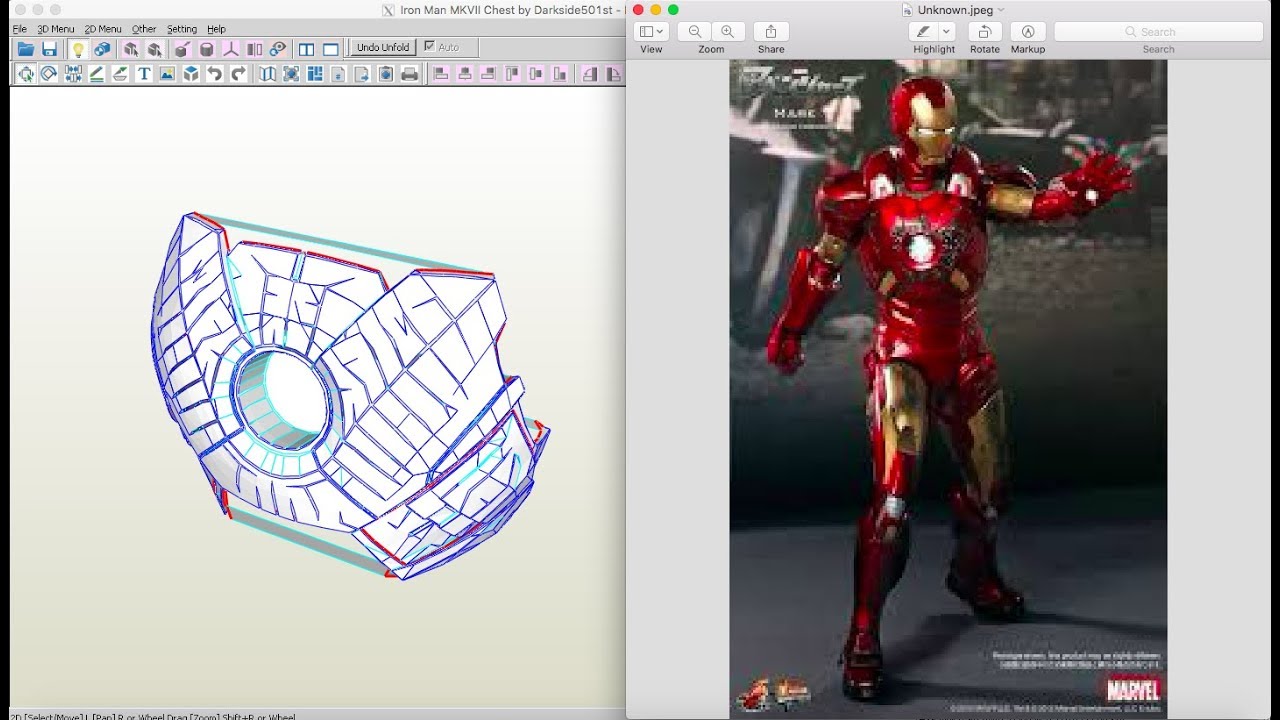Expand the Unknown.jpeg title dropdown chevron
The width and height of the screenshot is (1280, 720).
tap(1001, 10)
